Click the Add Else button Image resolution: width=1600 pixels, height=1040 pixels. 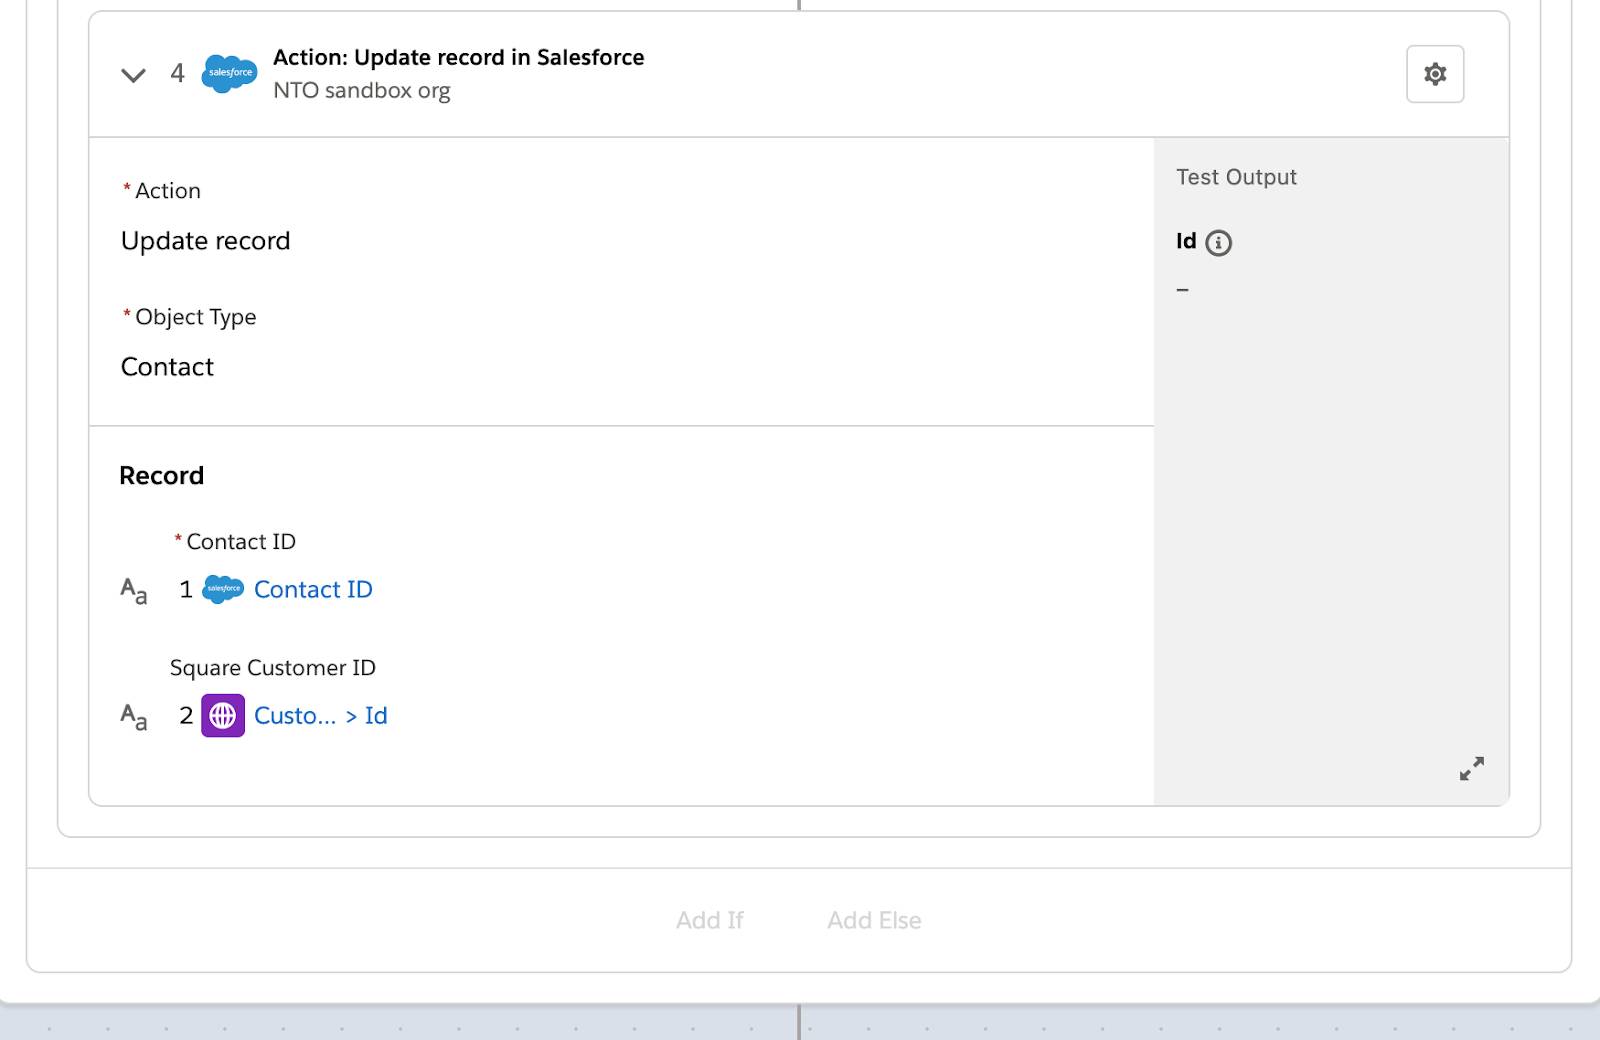click(874, 920)
